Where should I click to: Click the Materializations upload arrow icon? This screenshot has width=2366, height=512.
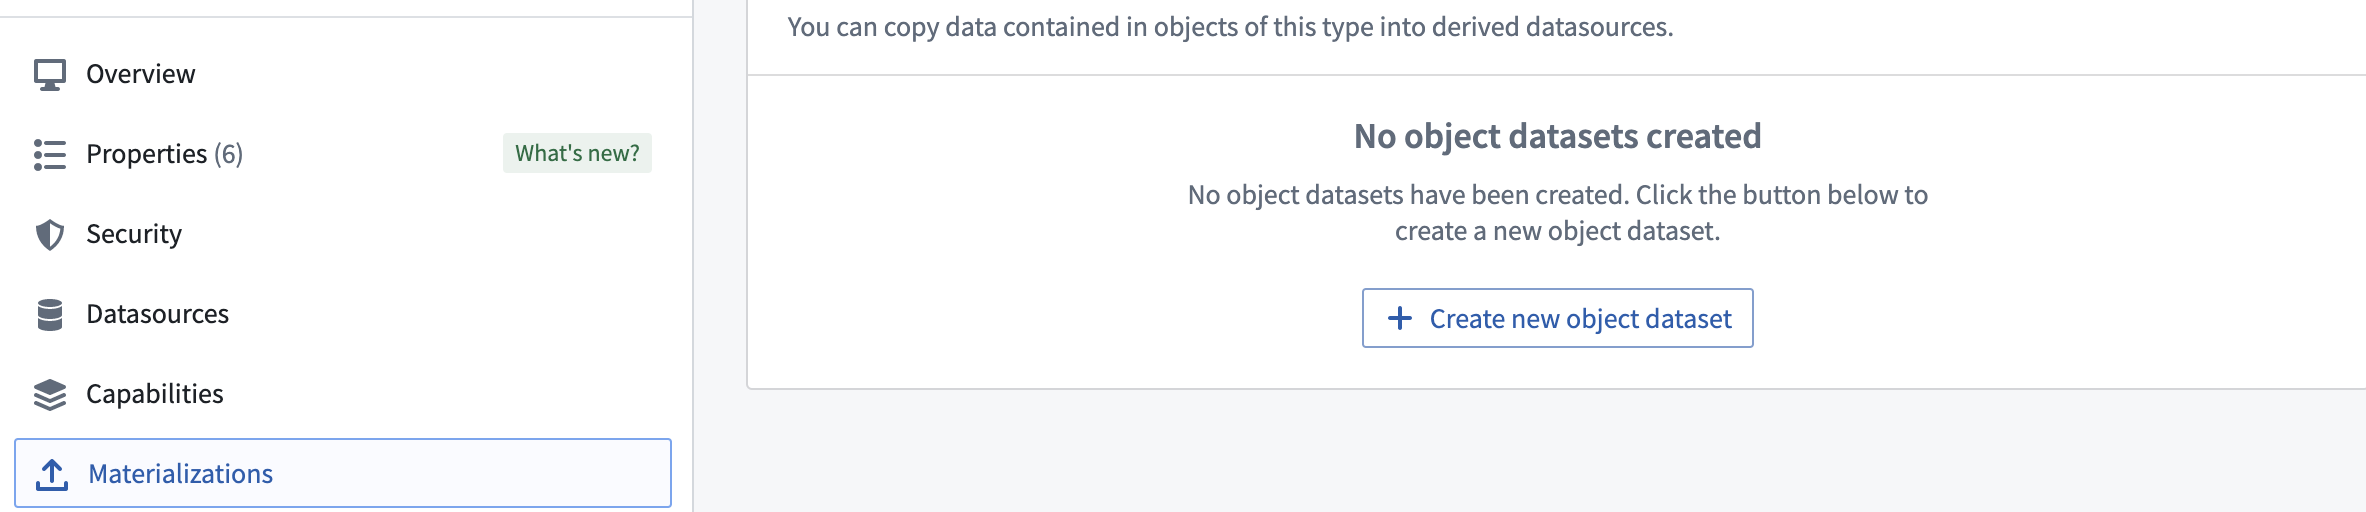click(52, 474)
